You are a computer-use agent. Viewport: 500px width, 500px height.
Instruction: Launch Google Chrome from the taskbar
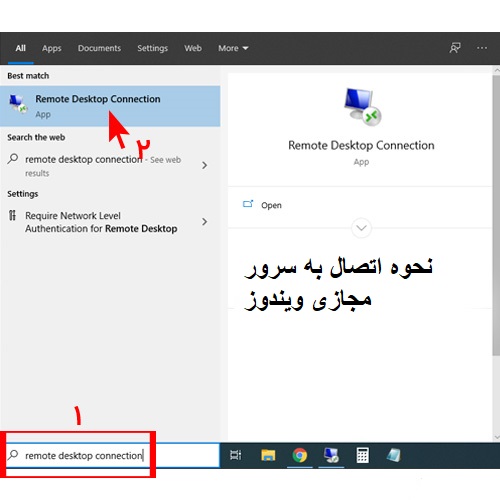pos(300,455)
